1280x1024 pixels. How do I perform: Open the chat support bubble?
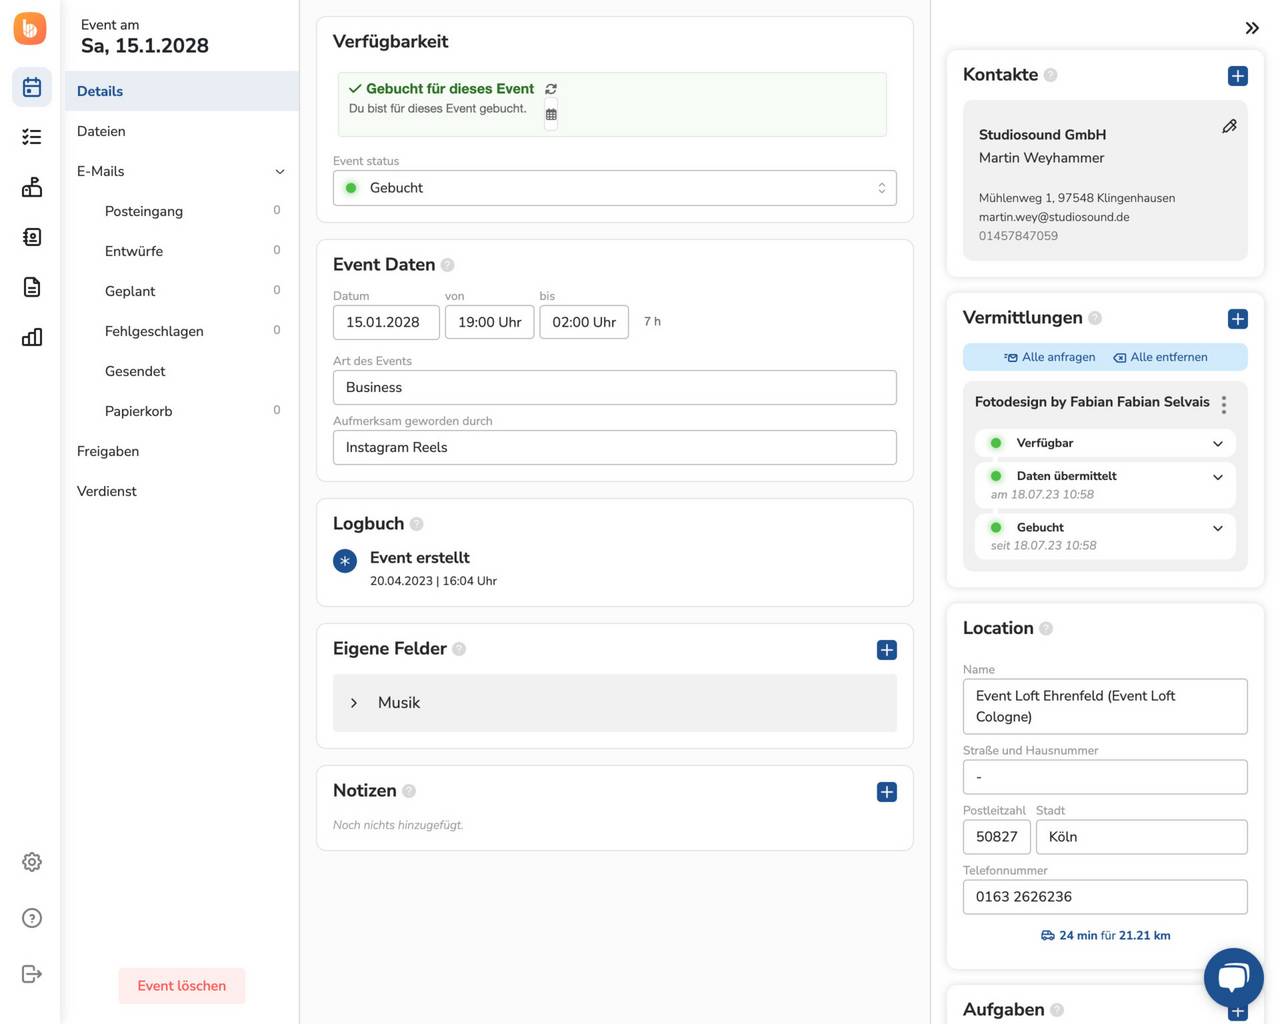click(1233, 977)
